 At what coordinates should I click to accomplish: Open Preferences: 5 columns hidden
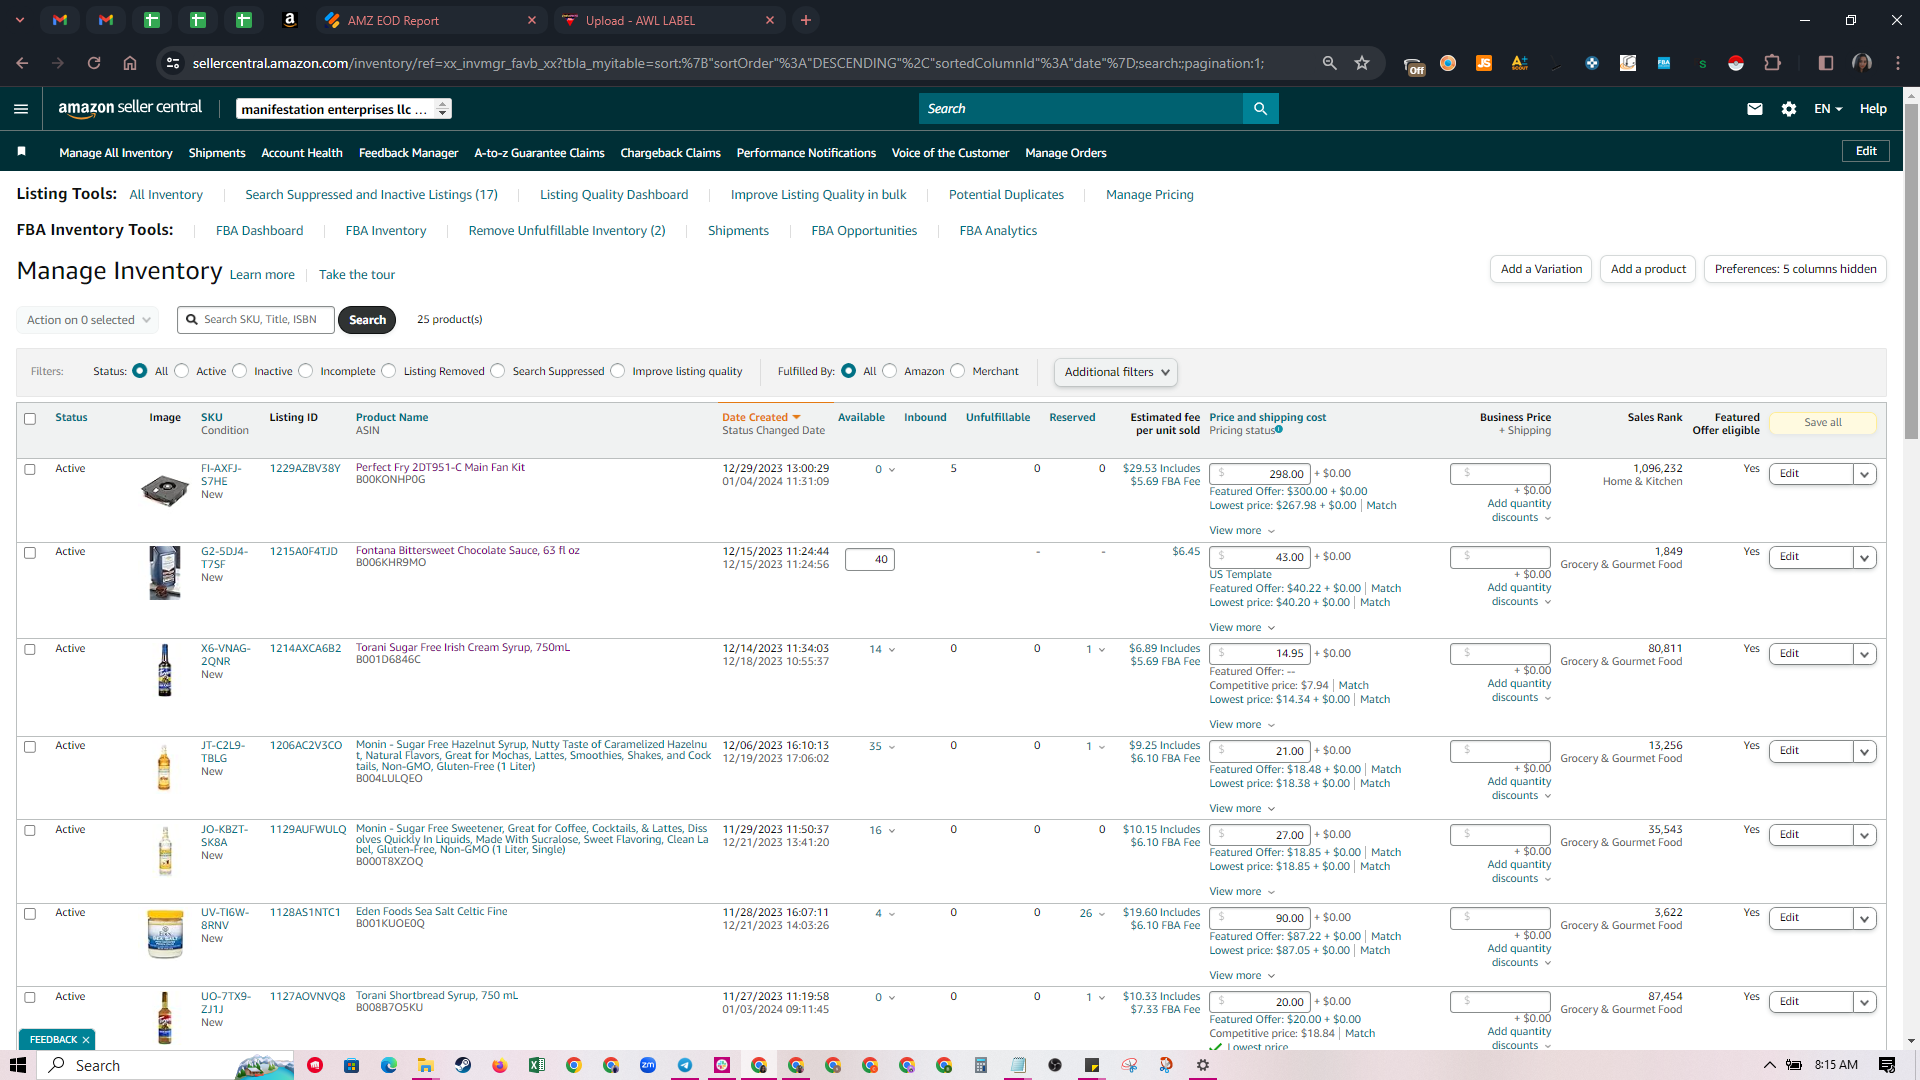(1795, 269)
